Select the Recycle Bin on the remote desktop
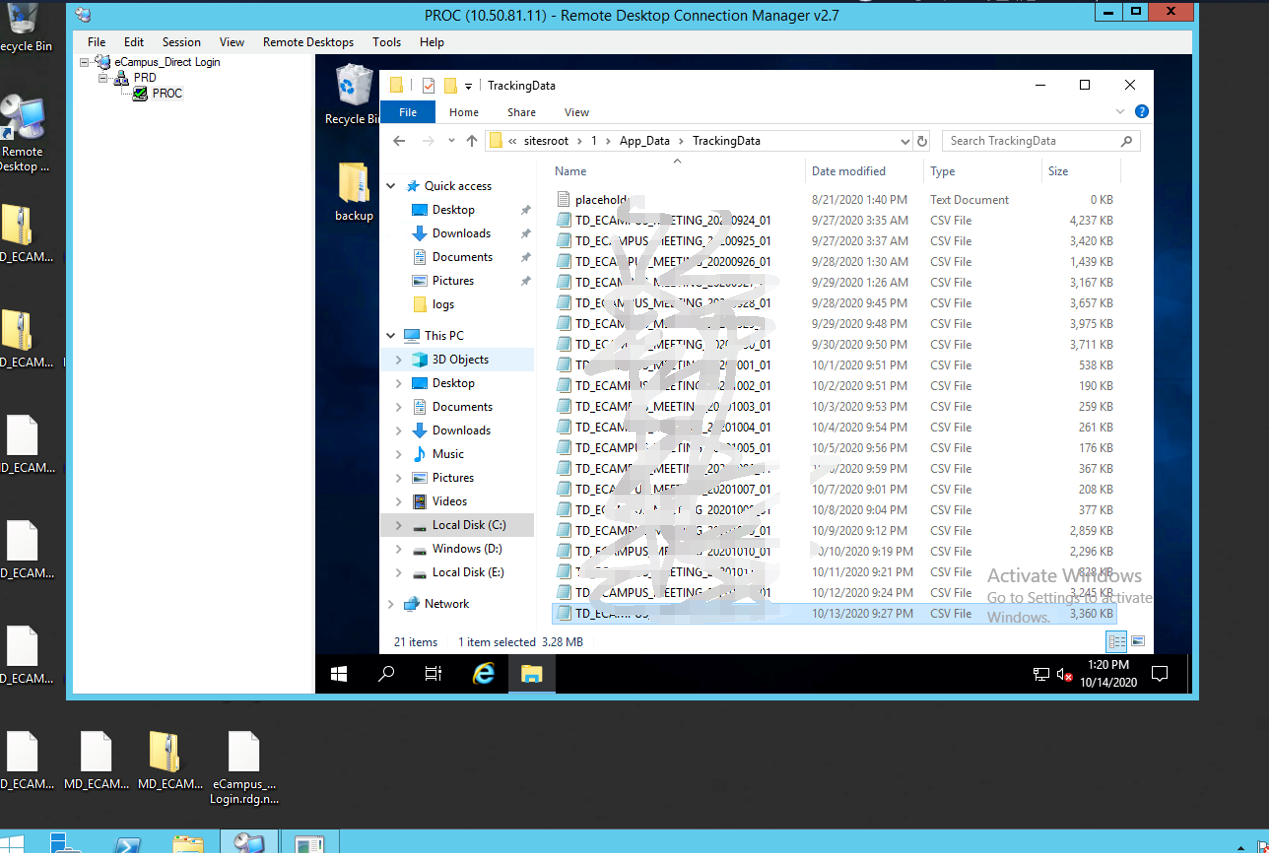 click(351, 96)
